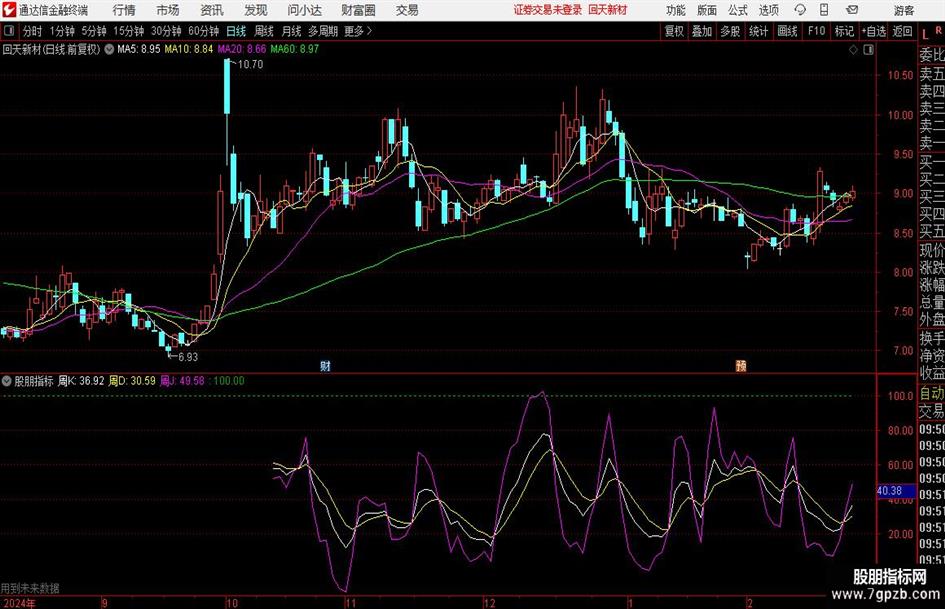Click the L button in the right panel
945x609 pixels.
pos(925,34)
